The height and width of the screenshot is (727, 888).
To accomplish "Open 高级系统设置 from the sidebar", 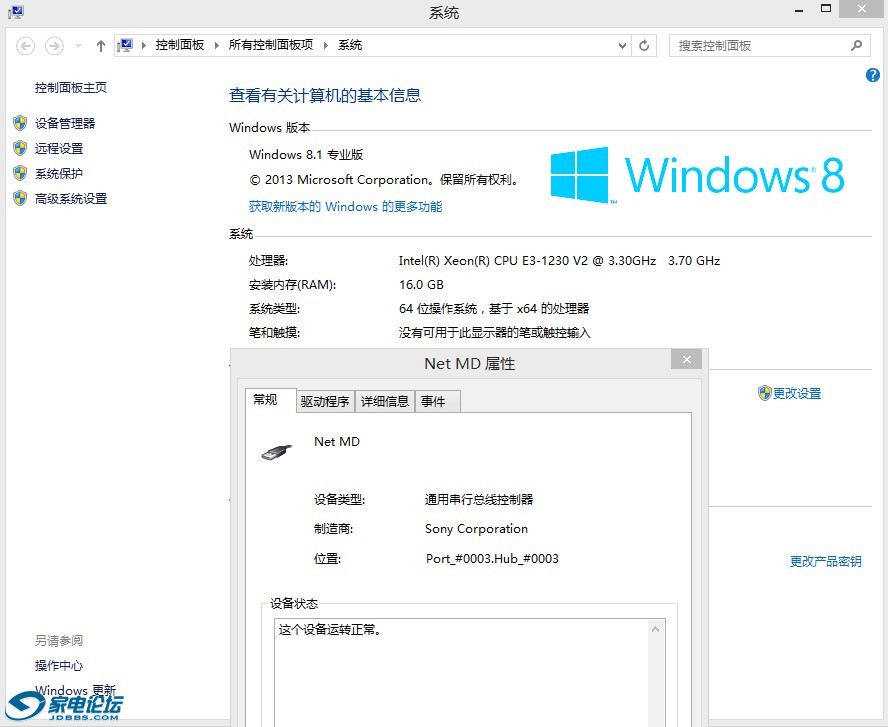I will (71, 199).
